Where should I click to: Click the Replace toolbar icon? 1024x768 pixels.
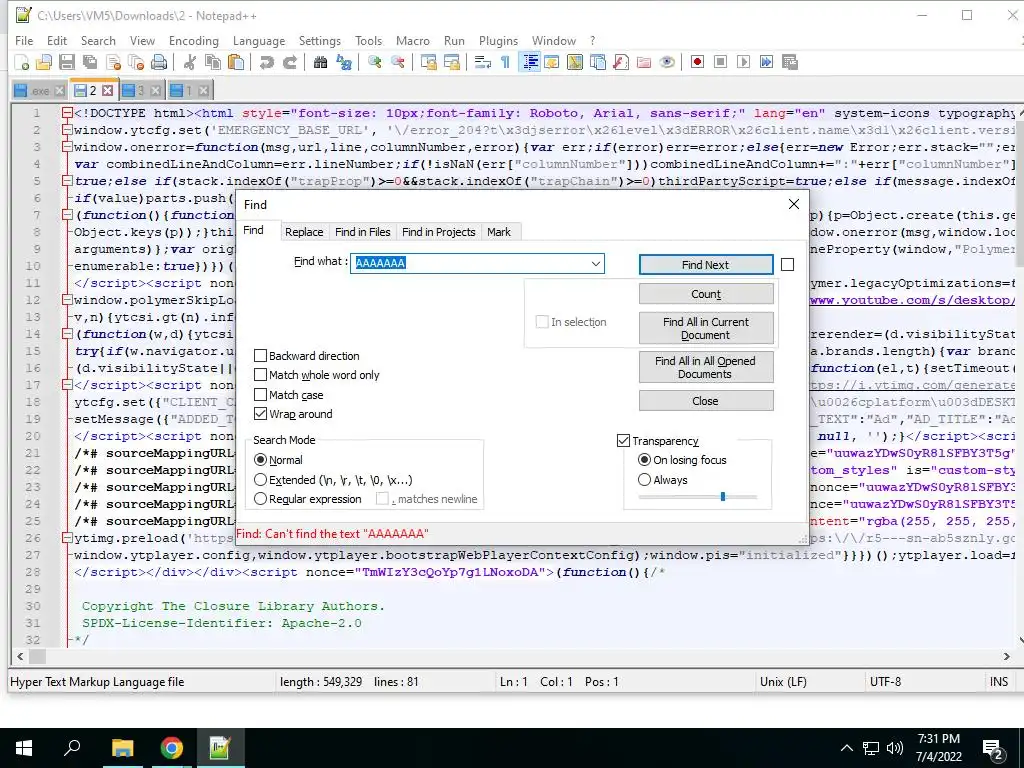(x=344, y=62)
